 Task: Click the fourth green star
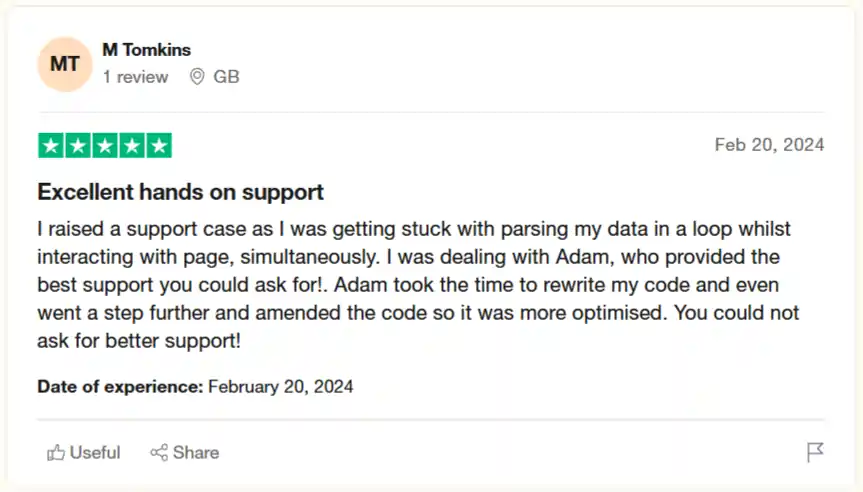(x=132, y=146)
